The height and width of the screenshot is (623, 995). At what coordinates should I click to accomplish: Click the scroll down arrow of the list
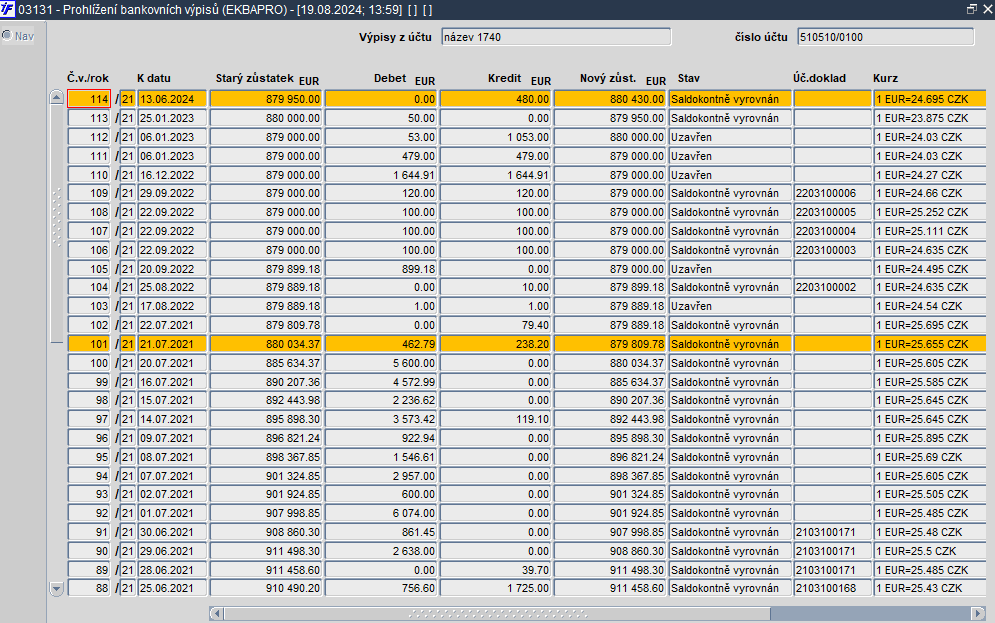pyautogui.click(x=56, y=589)
